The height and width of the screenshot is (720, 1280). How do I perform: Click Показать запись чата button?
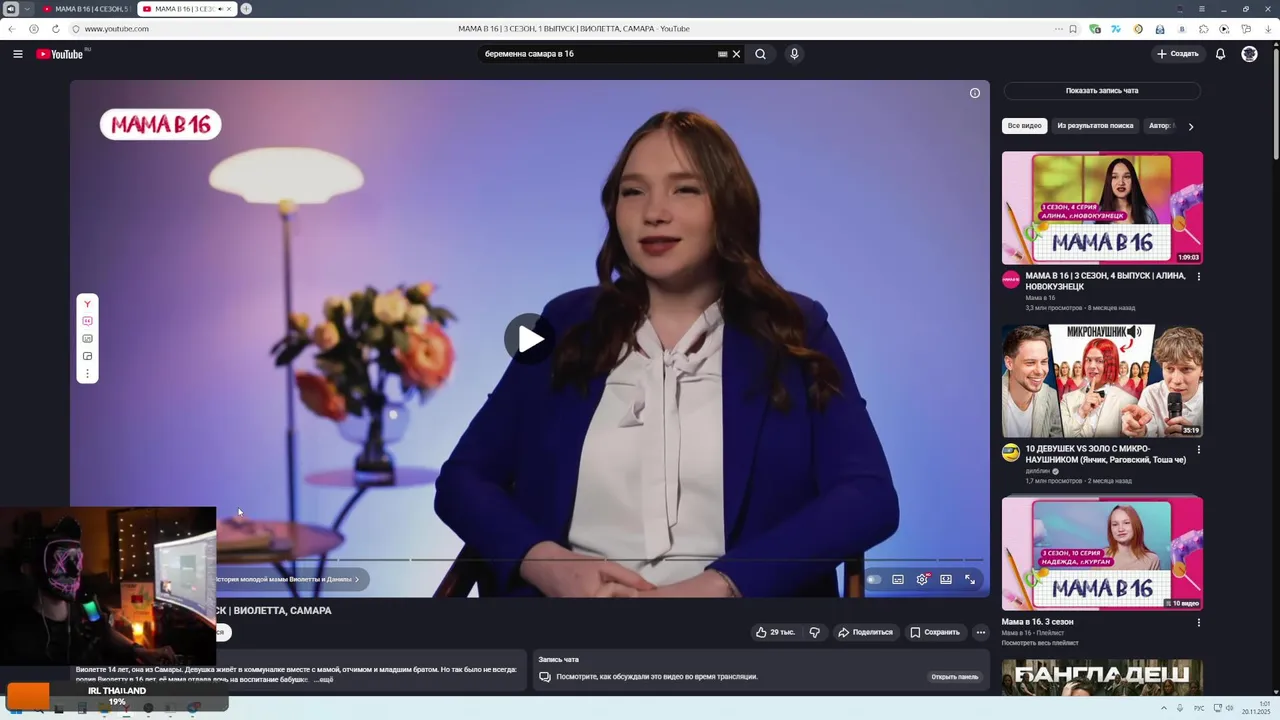point(1102,91)
